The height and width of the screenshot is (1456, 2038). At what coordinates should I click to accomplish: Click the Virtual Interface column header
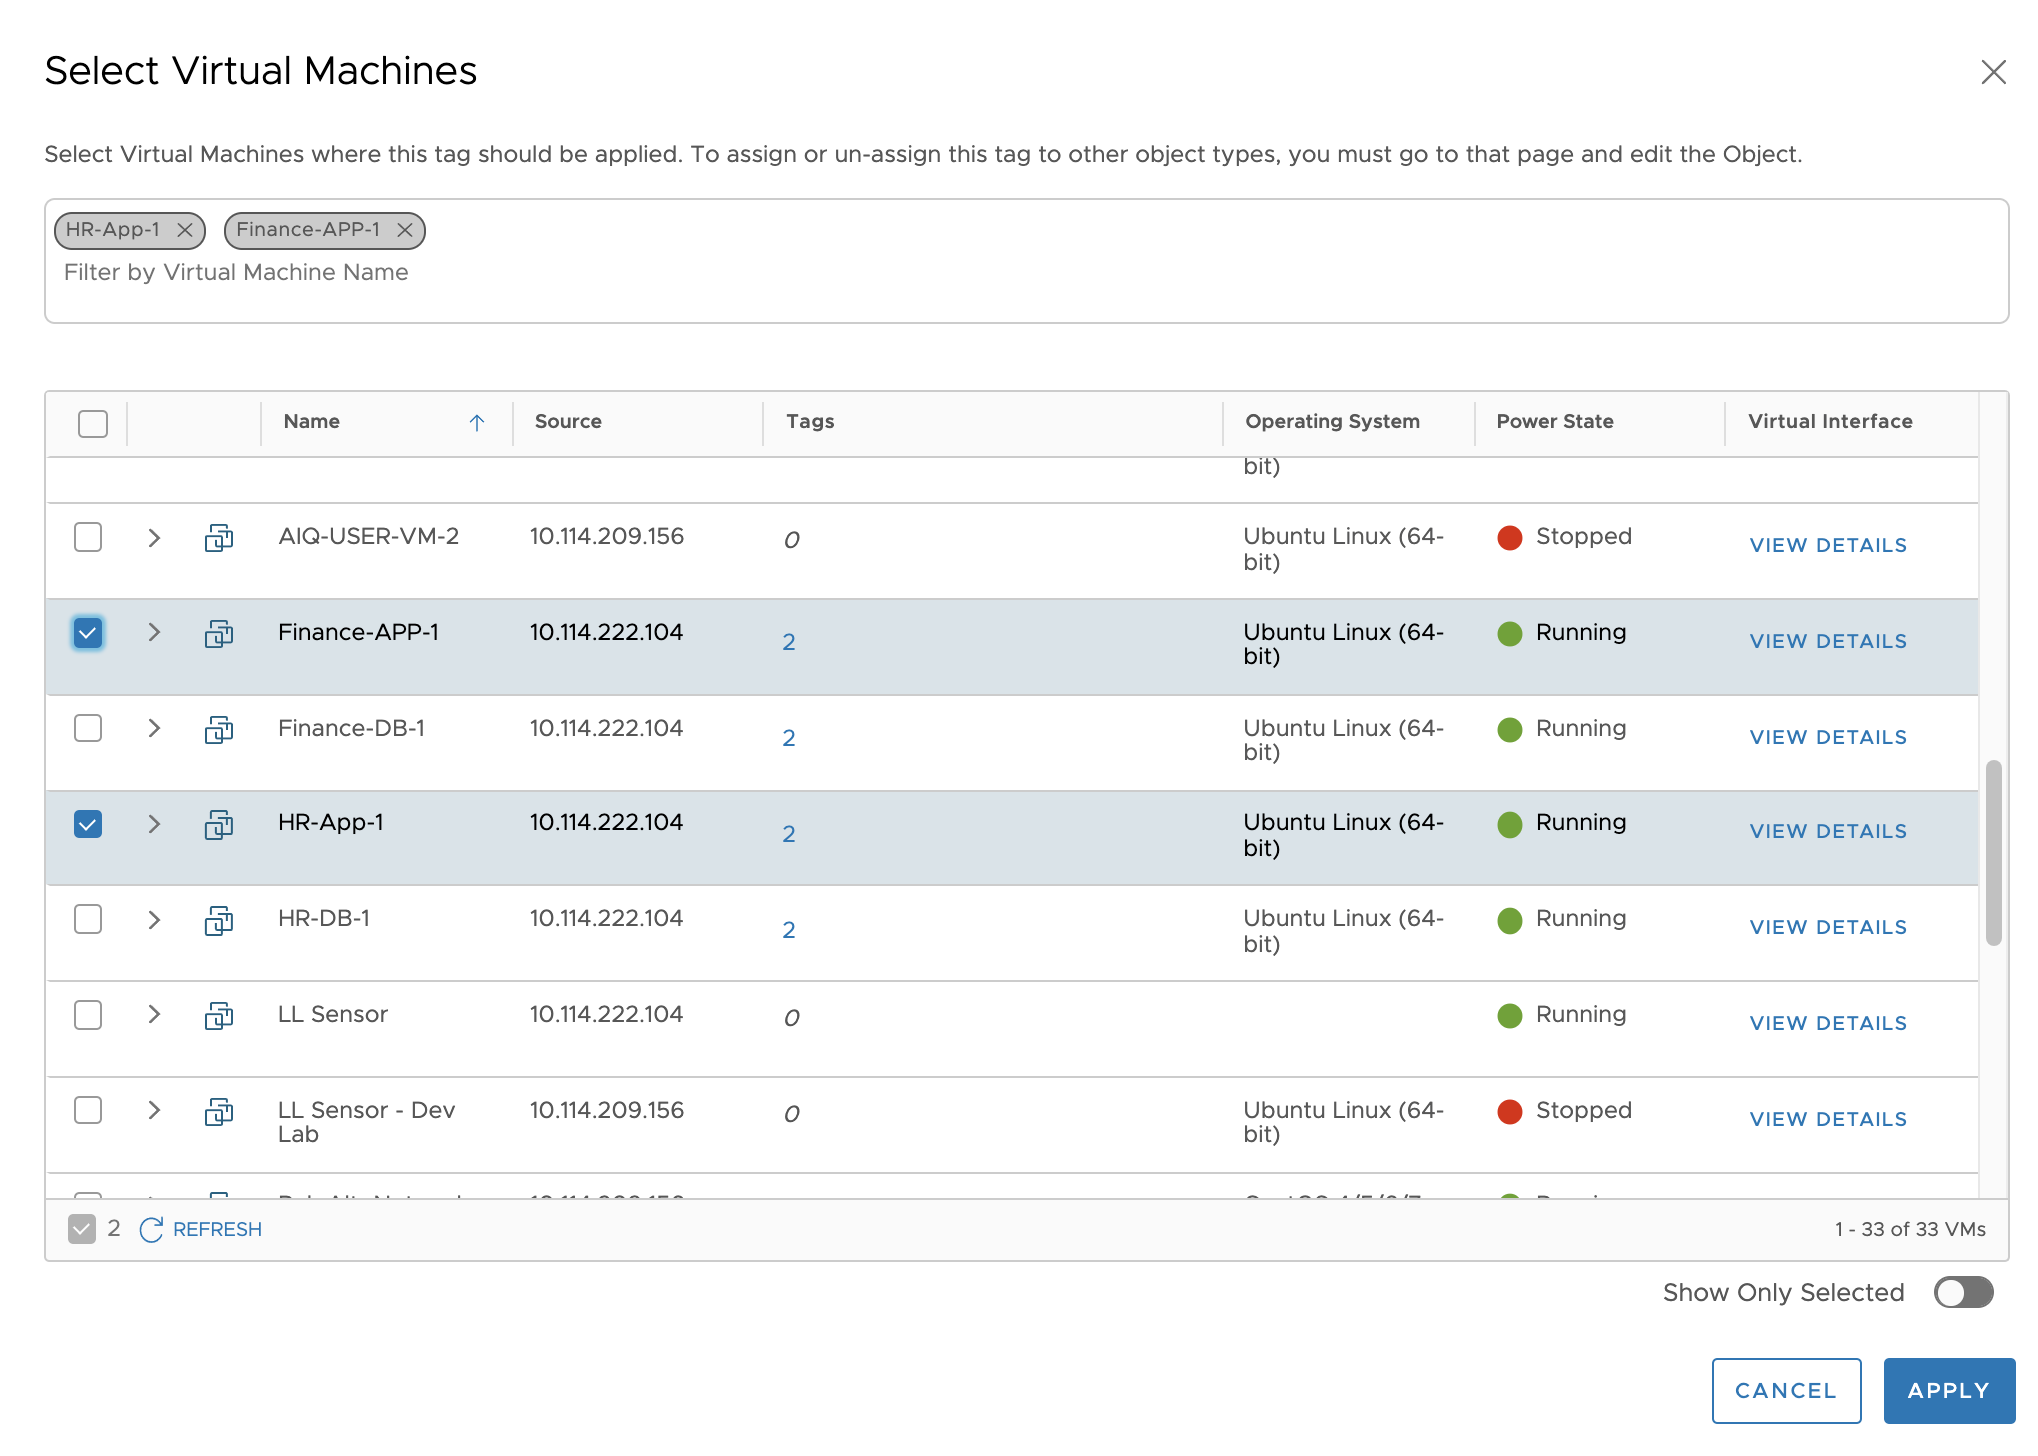click(x=1830, y=421)
